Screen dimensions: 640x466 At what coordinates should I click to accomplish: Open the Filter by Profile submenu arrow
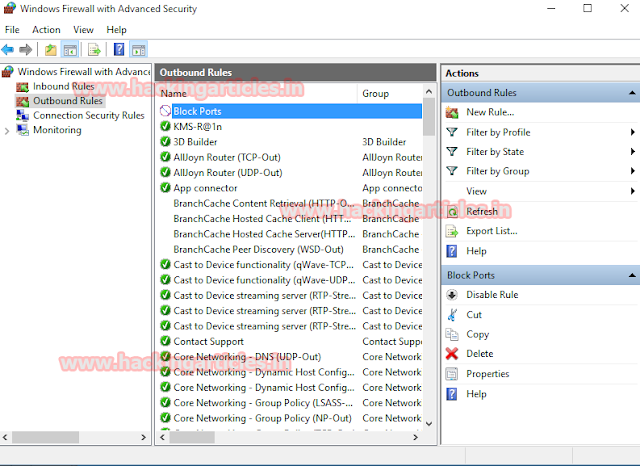[632, 132]
